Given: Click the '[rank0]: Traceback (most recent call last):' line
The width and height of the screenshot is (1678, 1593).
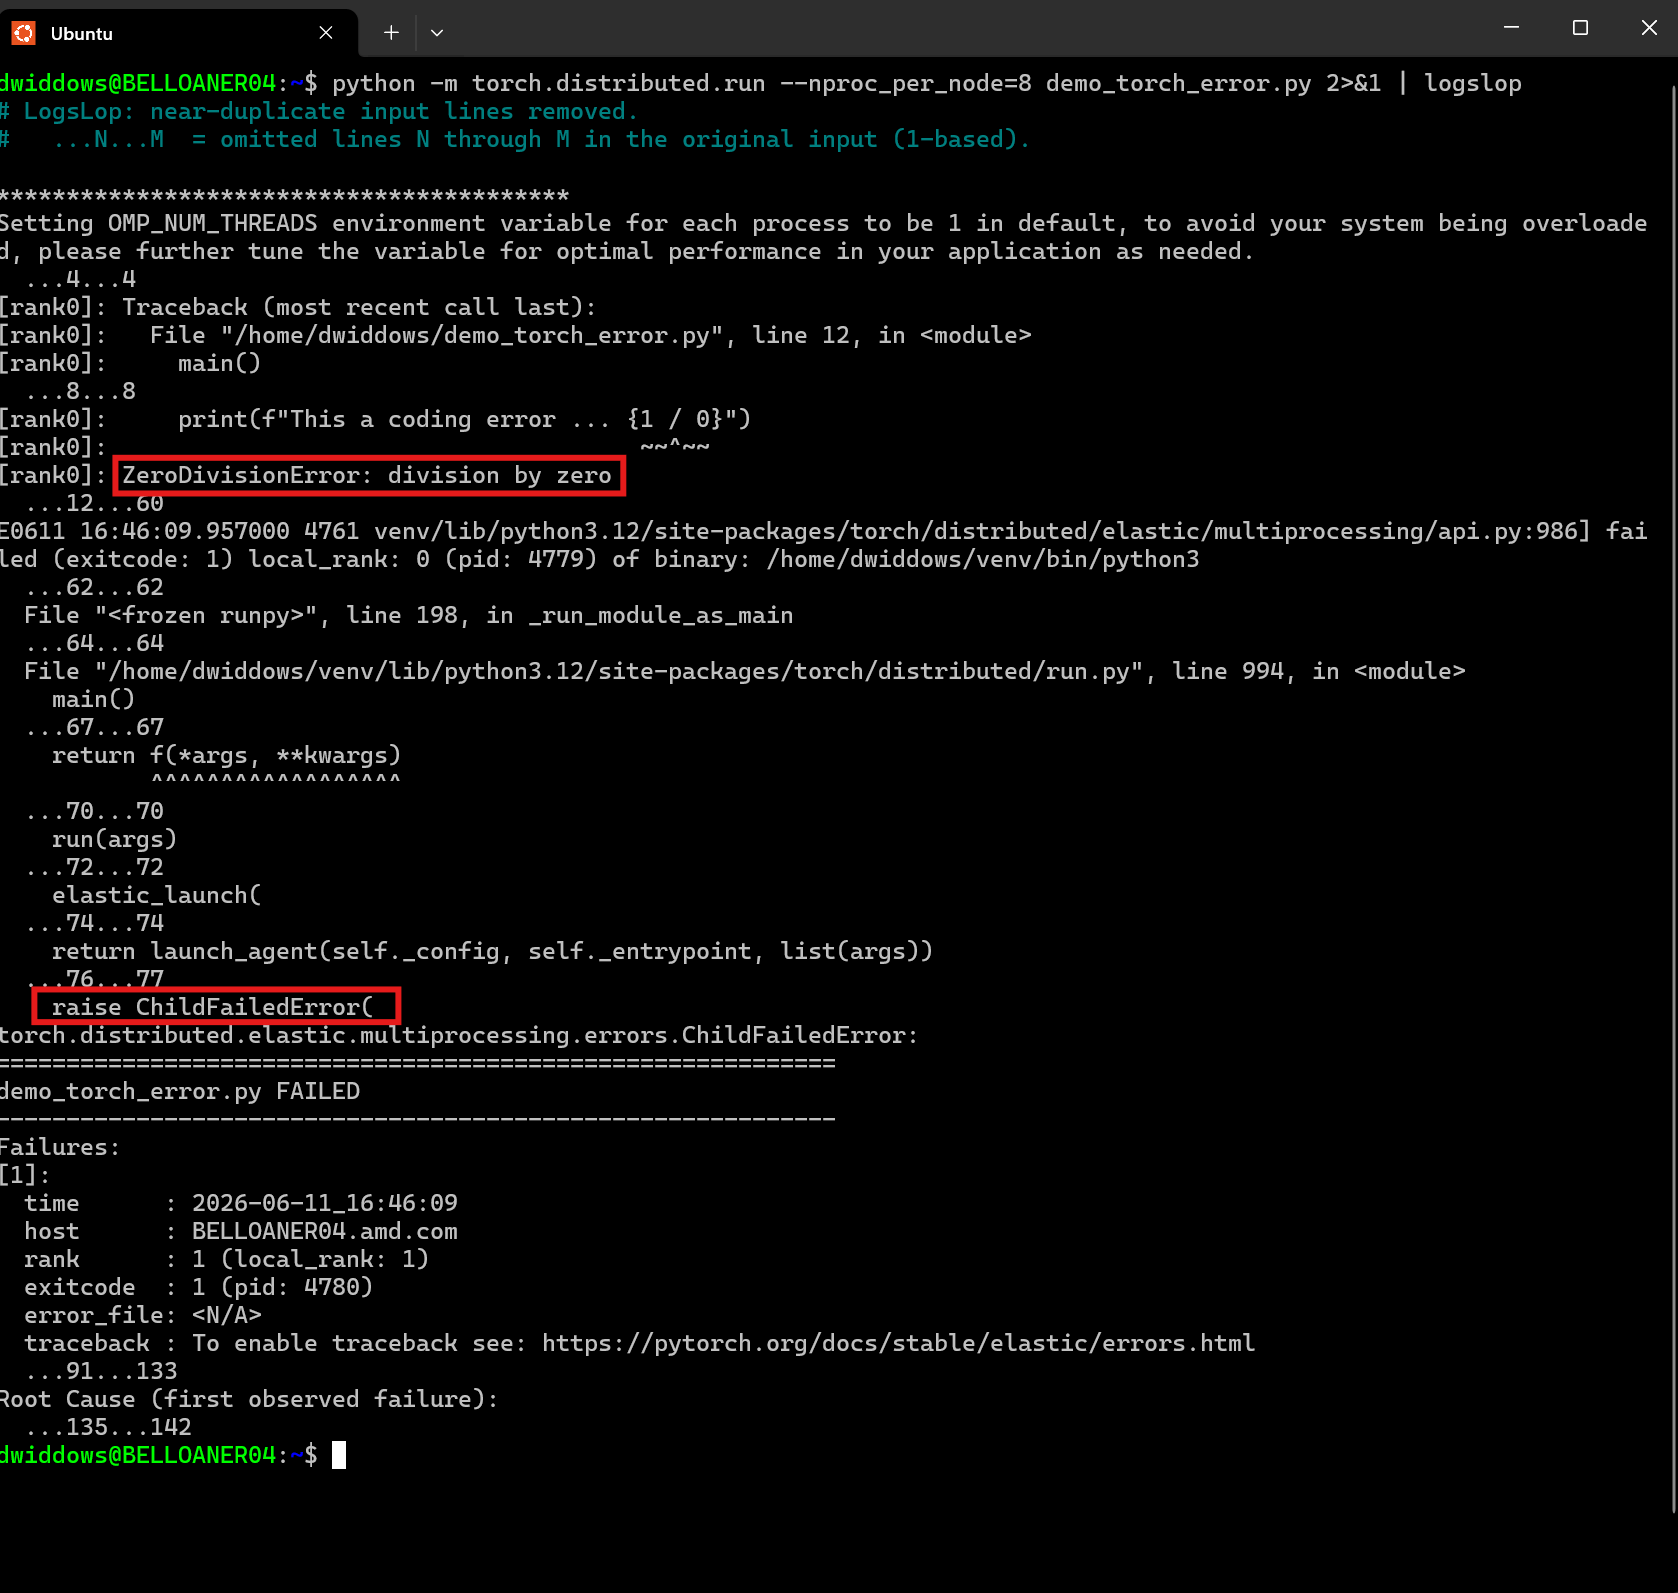Looking at the screenshot, I should pos(298,307).
